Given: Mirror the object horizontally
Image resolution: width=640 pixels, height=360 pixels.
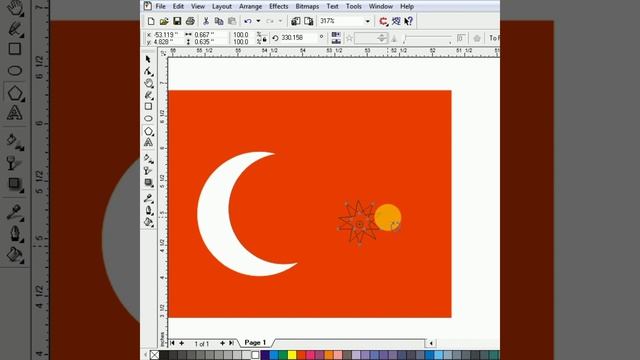Looking at the screenshot, I should [336, 35].
